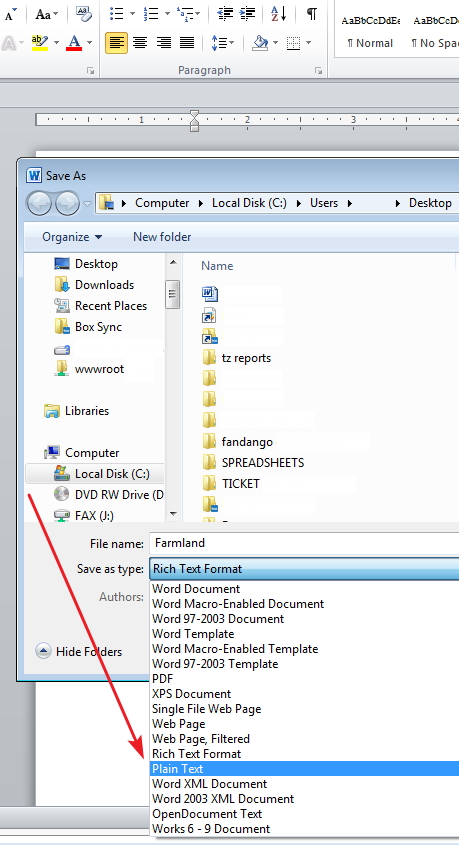Select wwwroot network drive
This screenshot has height=845, width=459.
89,369
